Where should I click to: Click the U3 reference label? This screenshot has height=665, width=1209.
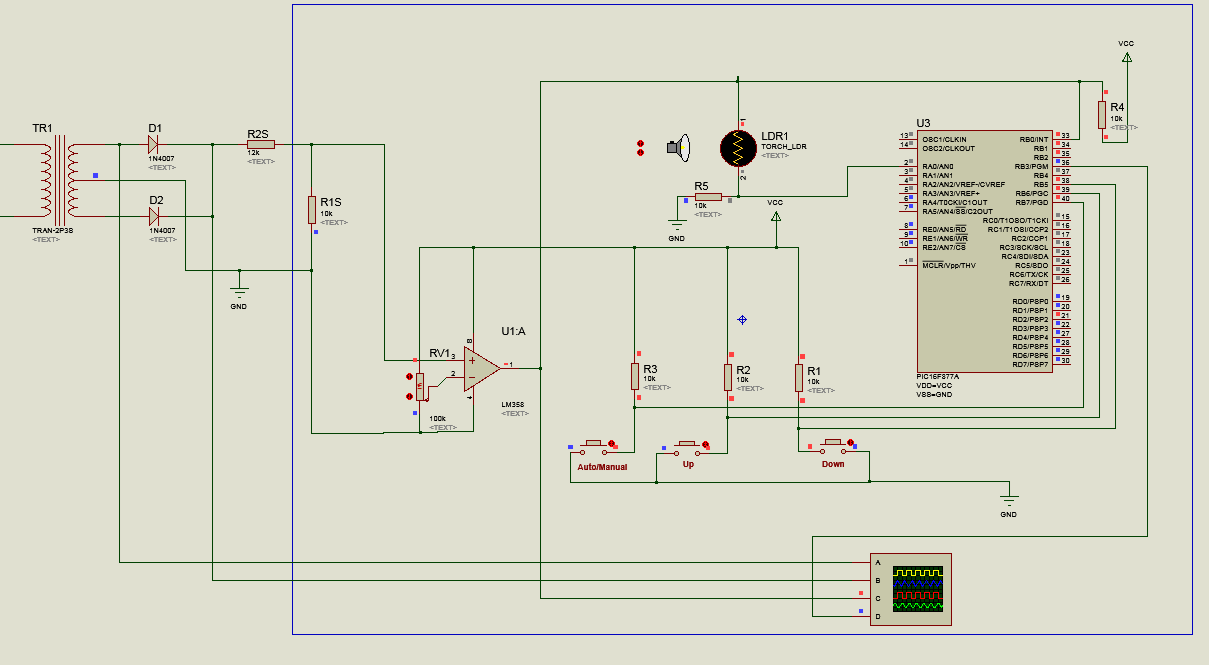923,123
